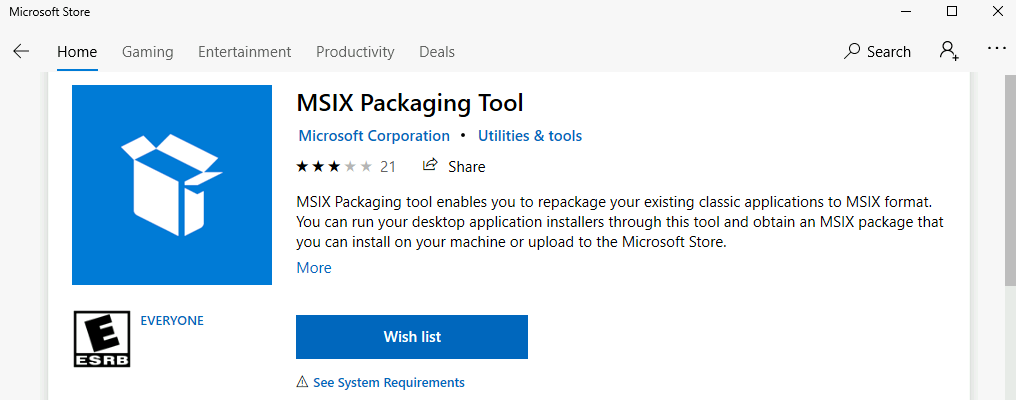Open the Entertainment tab

244,52
